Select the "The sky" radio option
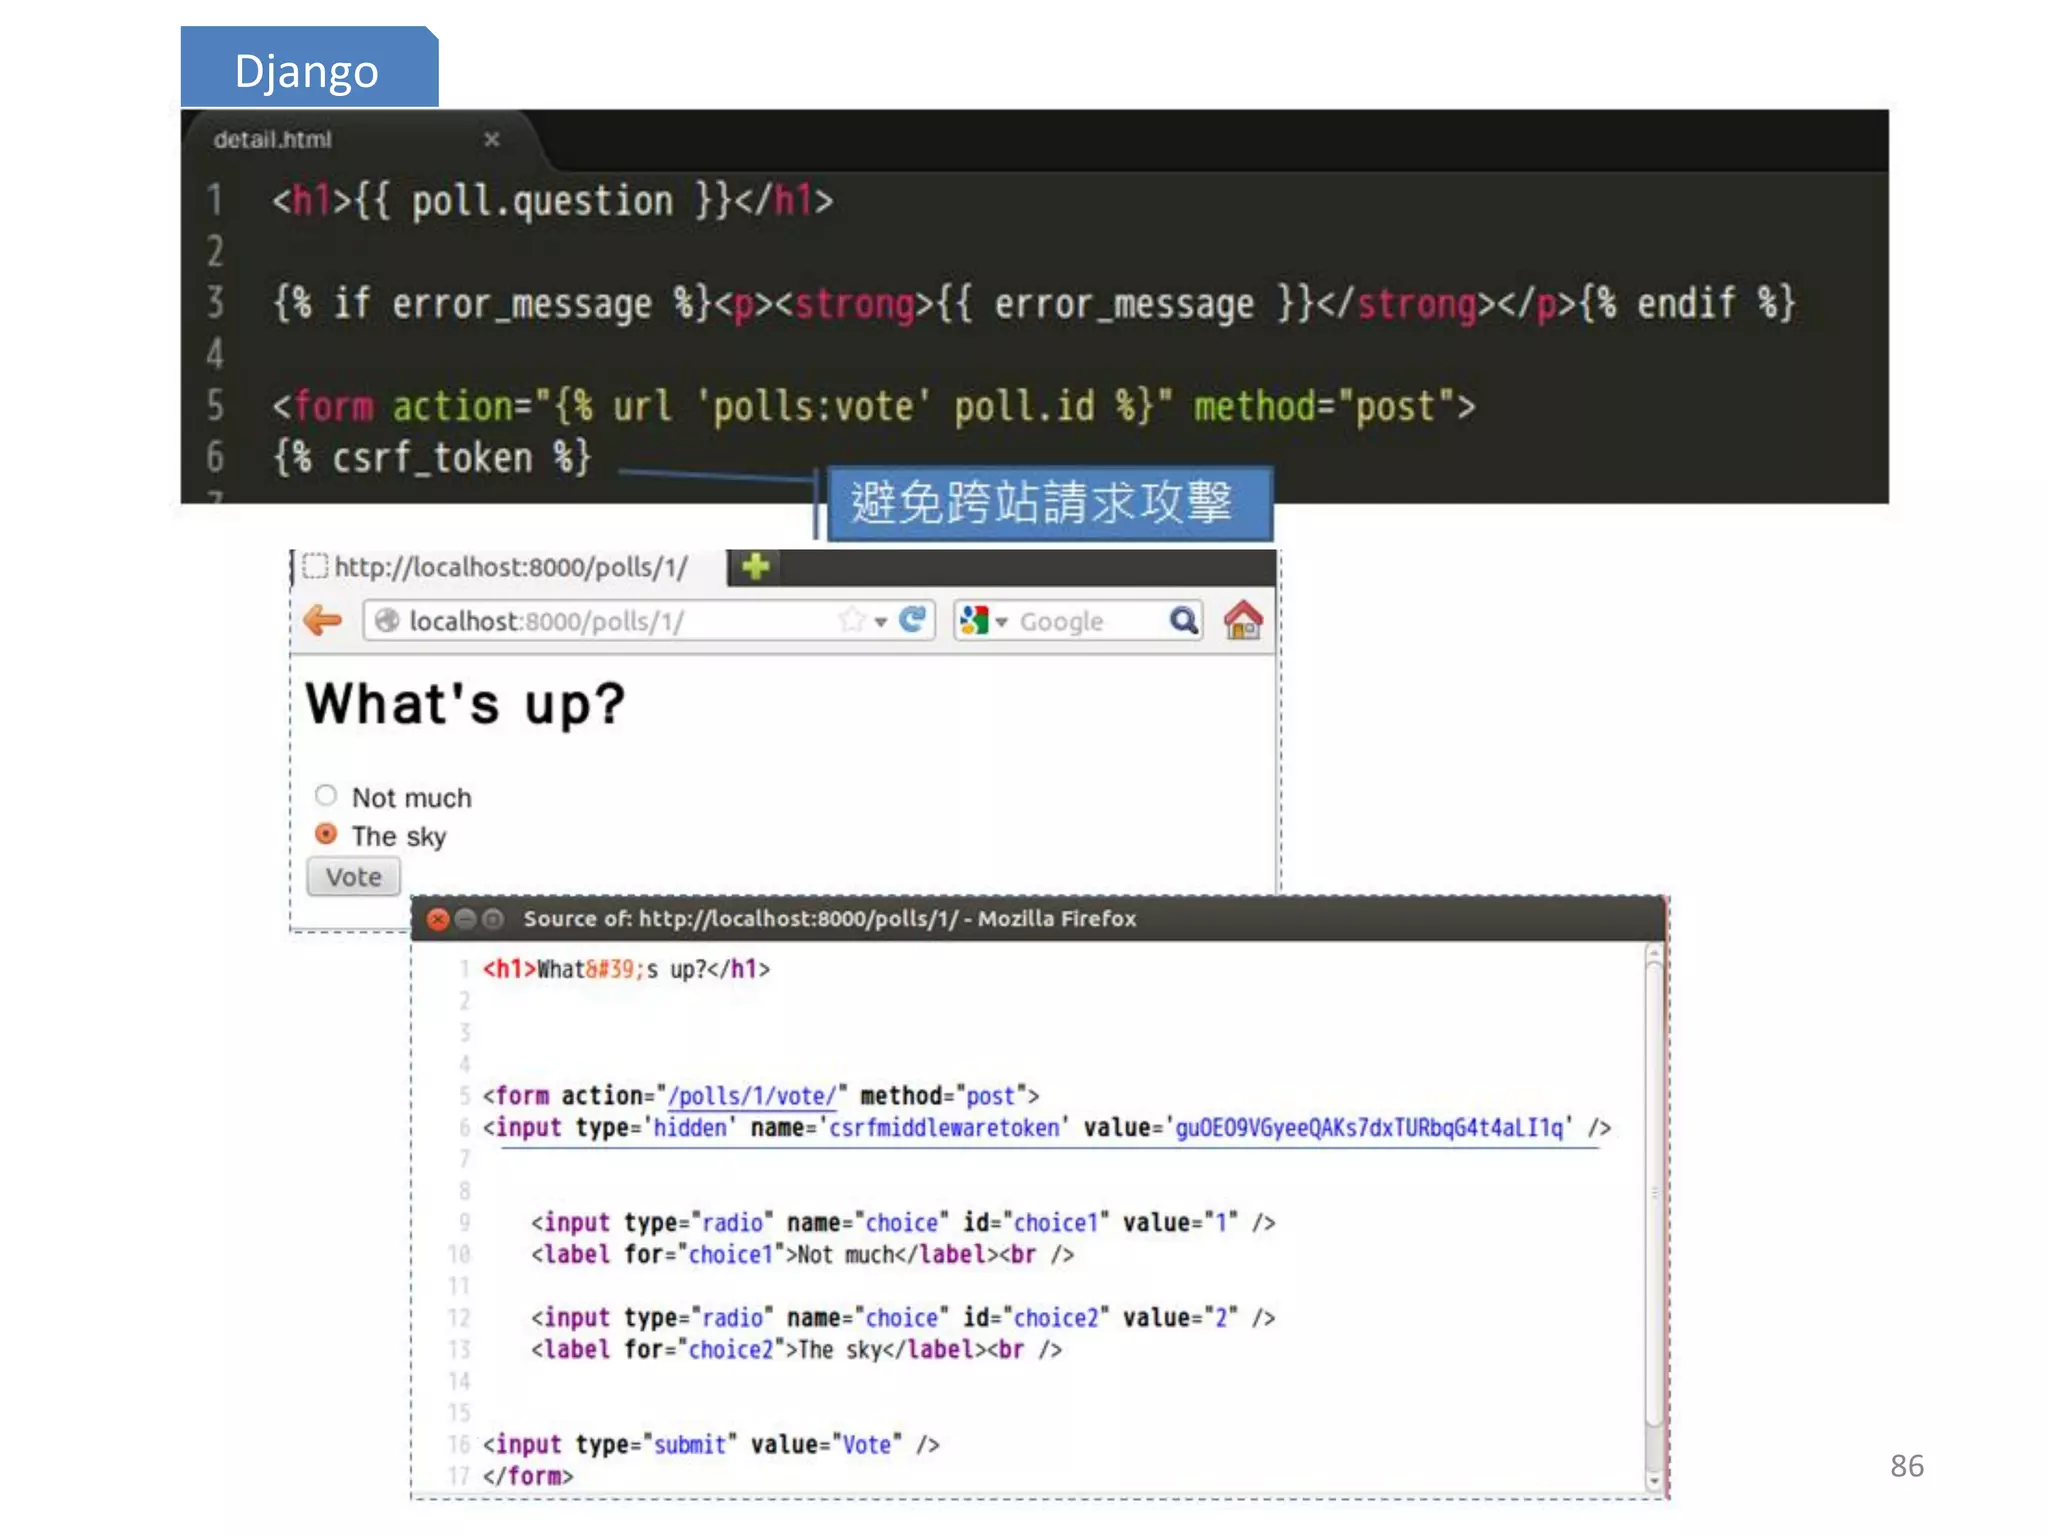 coord(326,834)
